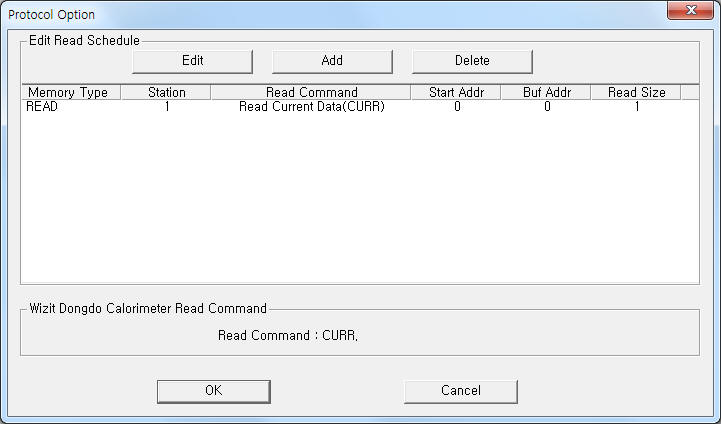Select the Start Addr column header
The height and width of the screenshot is (424, 721).
click(x=456, y=92)
